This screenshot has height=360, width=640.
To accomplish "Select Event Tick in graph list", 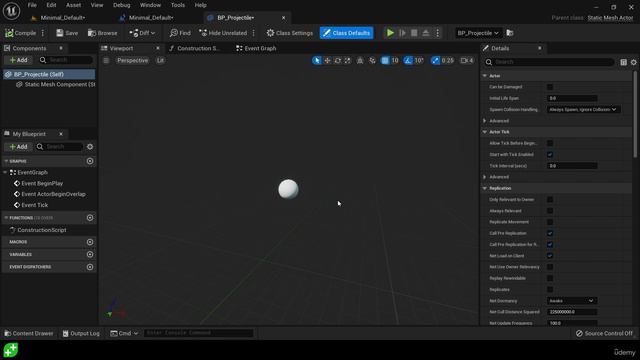I will click(x=31, y=205).
